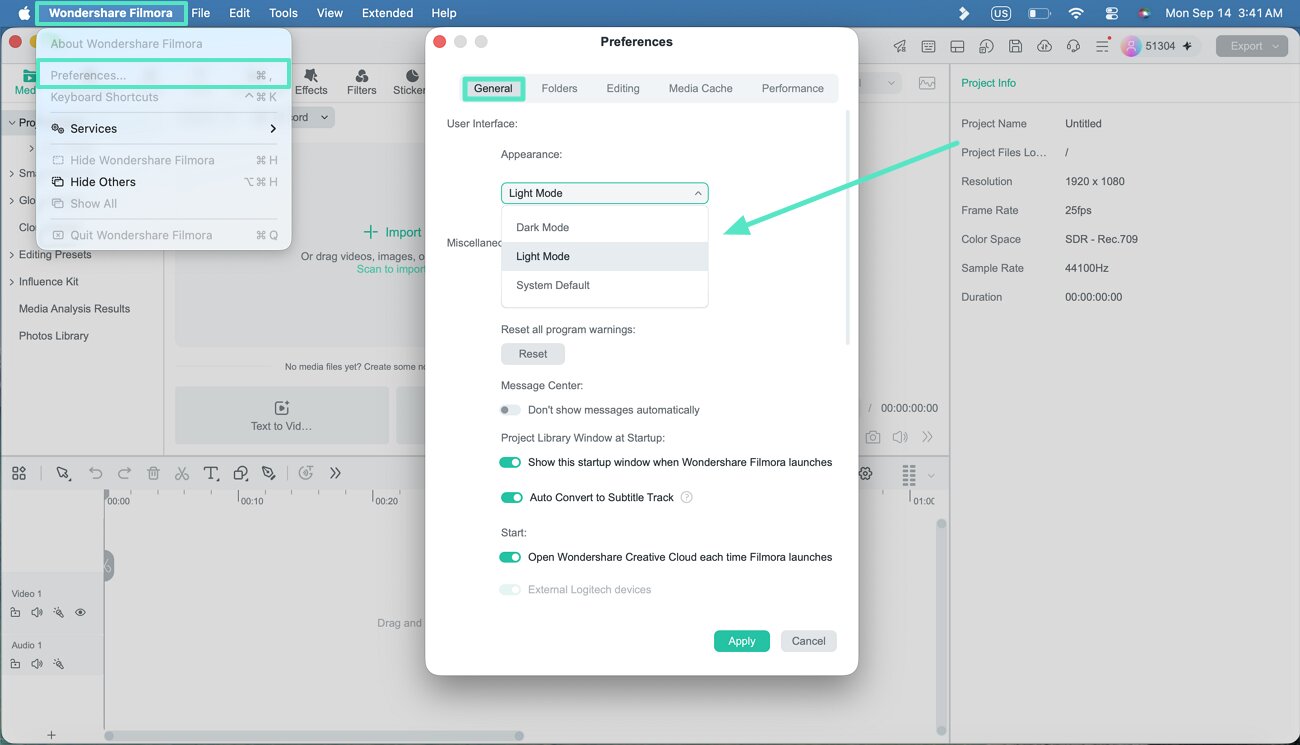Expand more timeline tools double chevron
1300x745 pixels.
tap(335, 473)
